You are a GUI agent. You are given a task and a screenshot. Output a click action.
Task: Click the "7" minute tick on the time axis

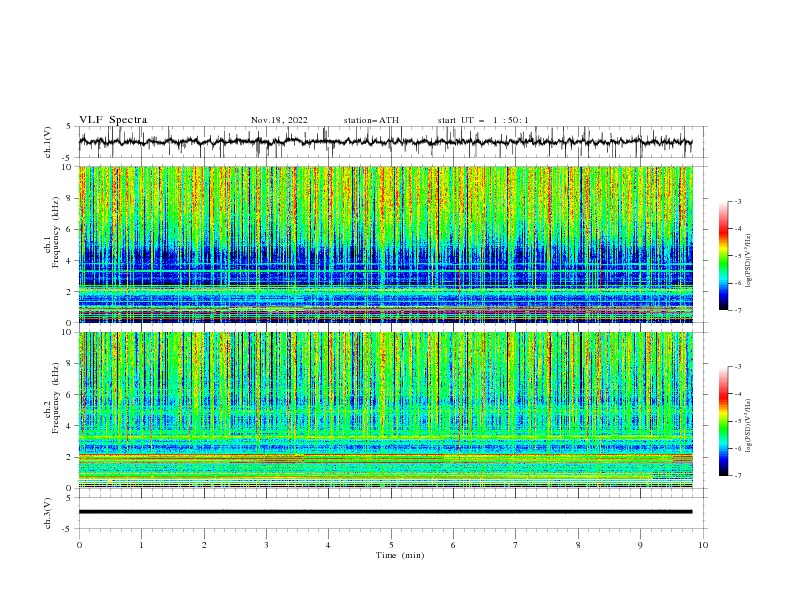point(516,545)
